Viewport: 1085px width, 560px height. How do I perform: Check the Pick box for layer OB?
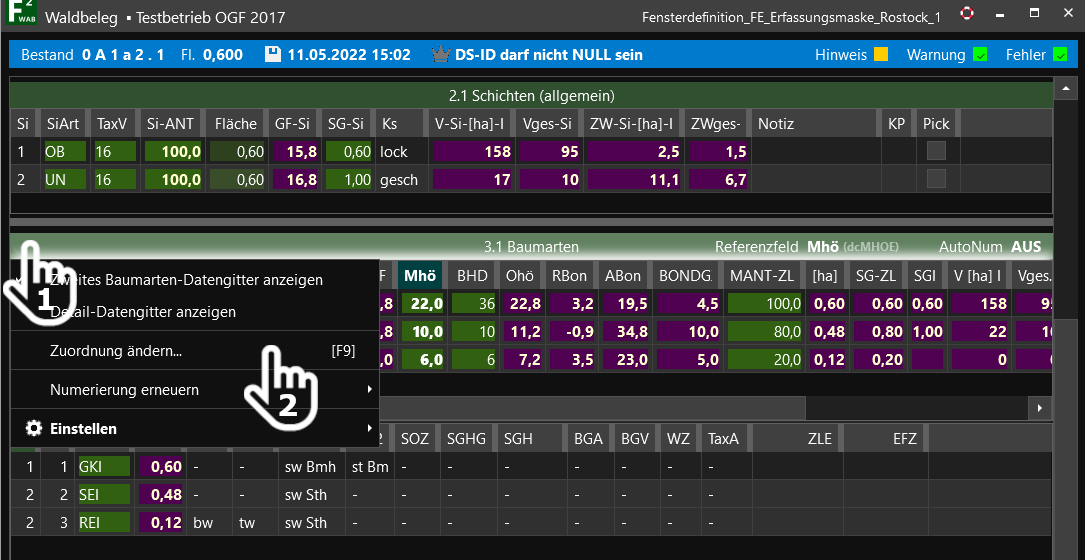tap(936, 152)
